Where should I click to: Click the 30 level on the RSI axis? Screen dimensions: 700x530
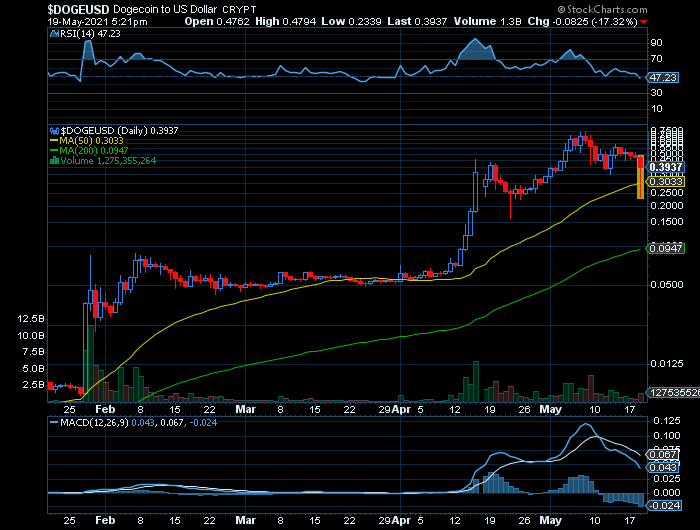pos(657,93)
